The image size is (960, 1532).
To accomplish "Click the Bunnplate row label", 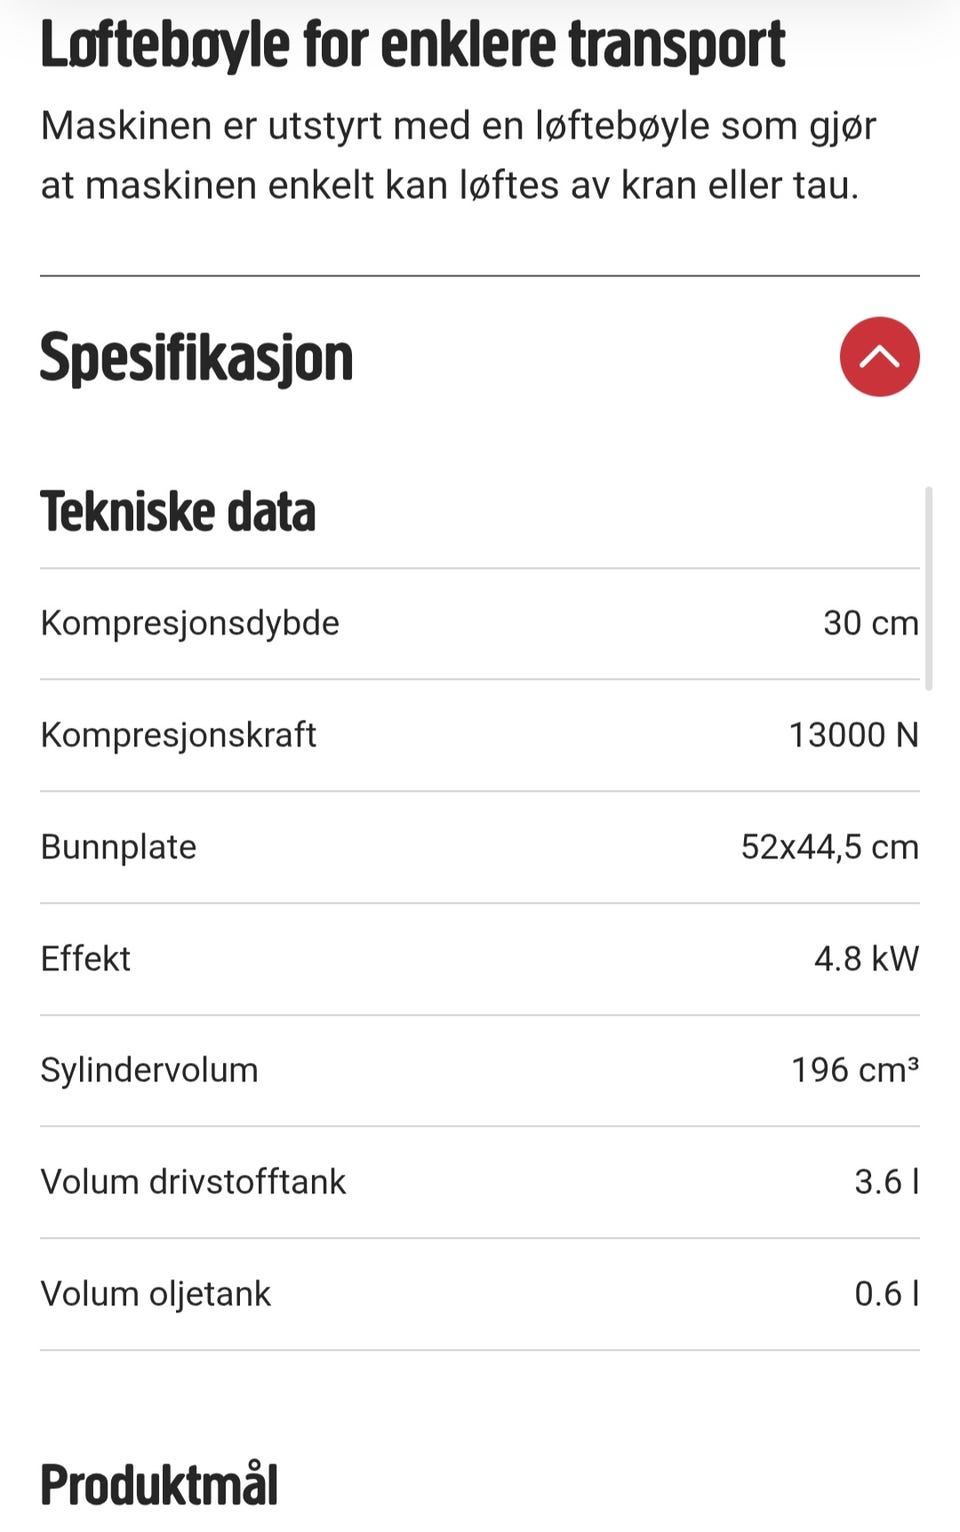I will pos(118,847).
